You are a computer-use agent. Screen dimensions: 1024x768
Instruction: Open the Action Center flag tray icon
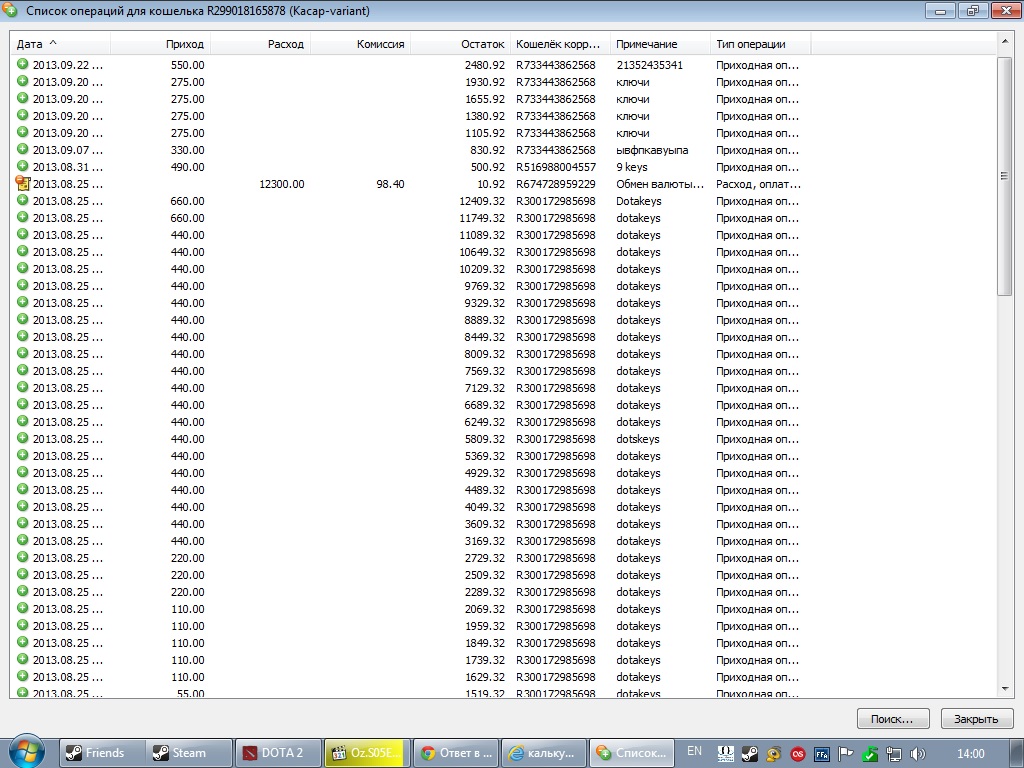[x=846, y=754]
